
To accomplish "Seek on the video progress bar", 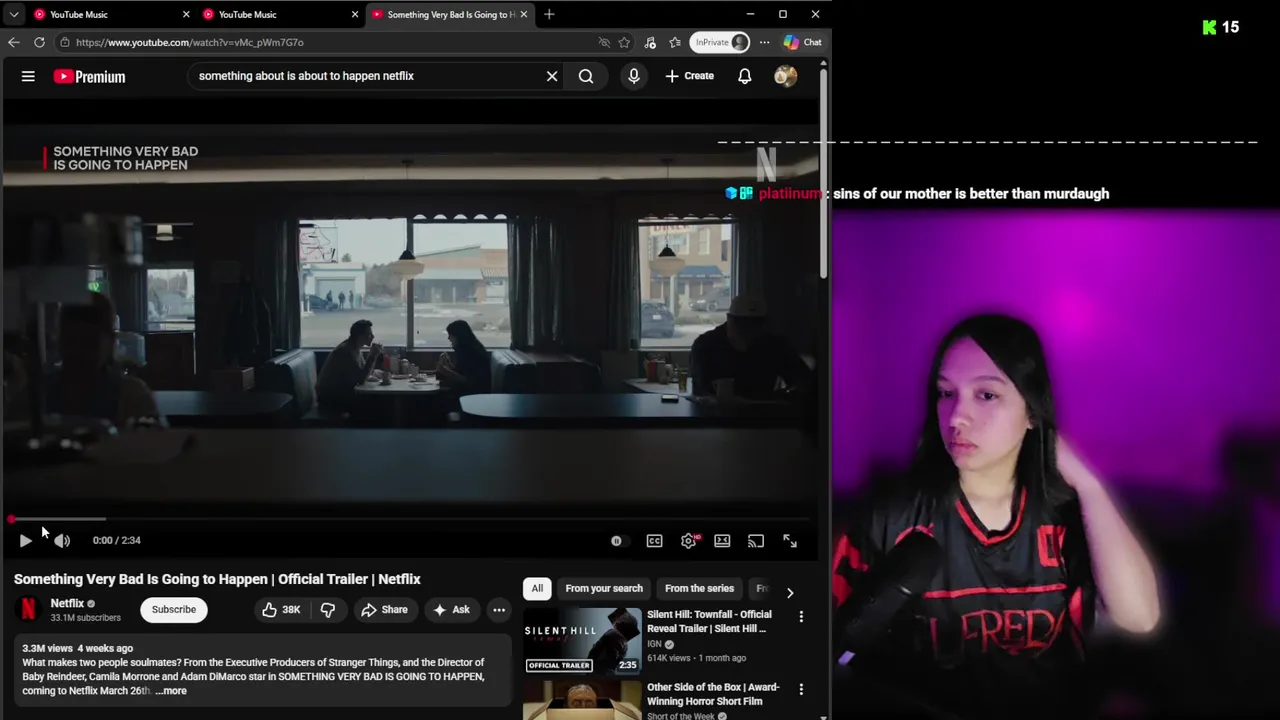I will 410,519.
